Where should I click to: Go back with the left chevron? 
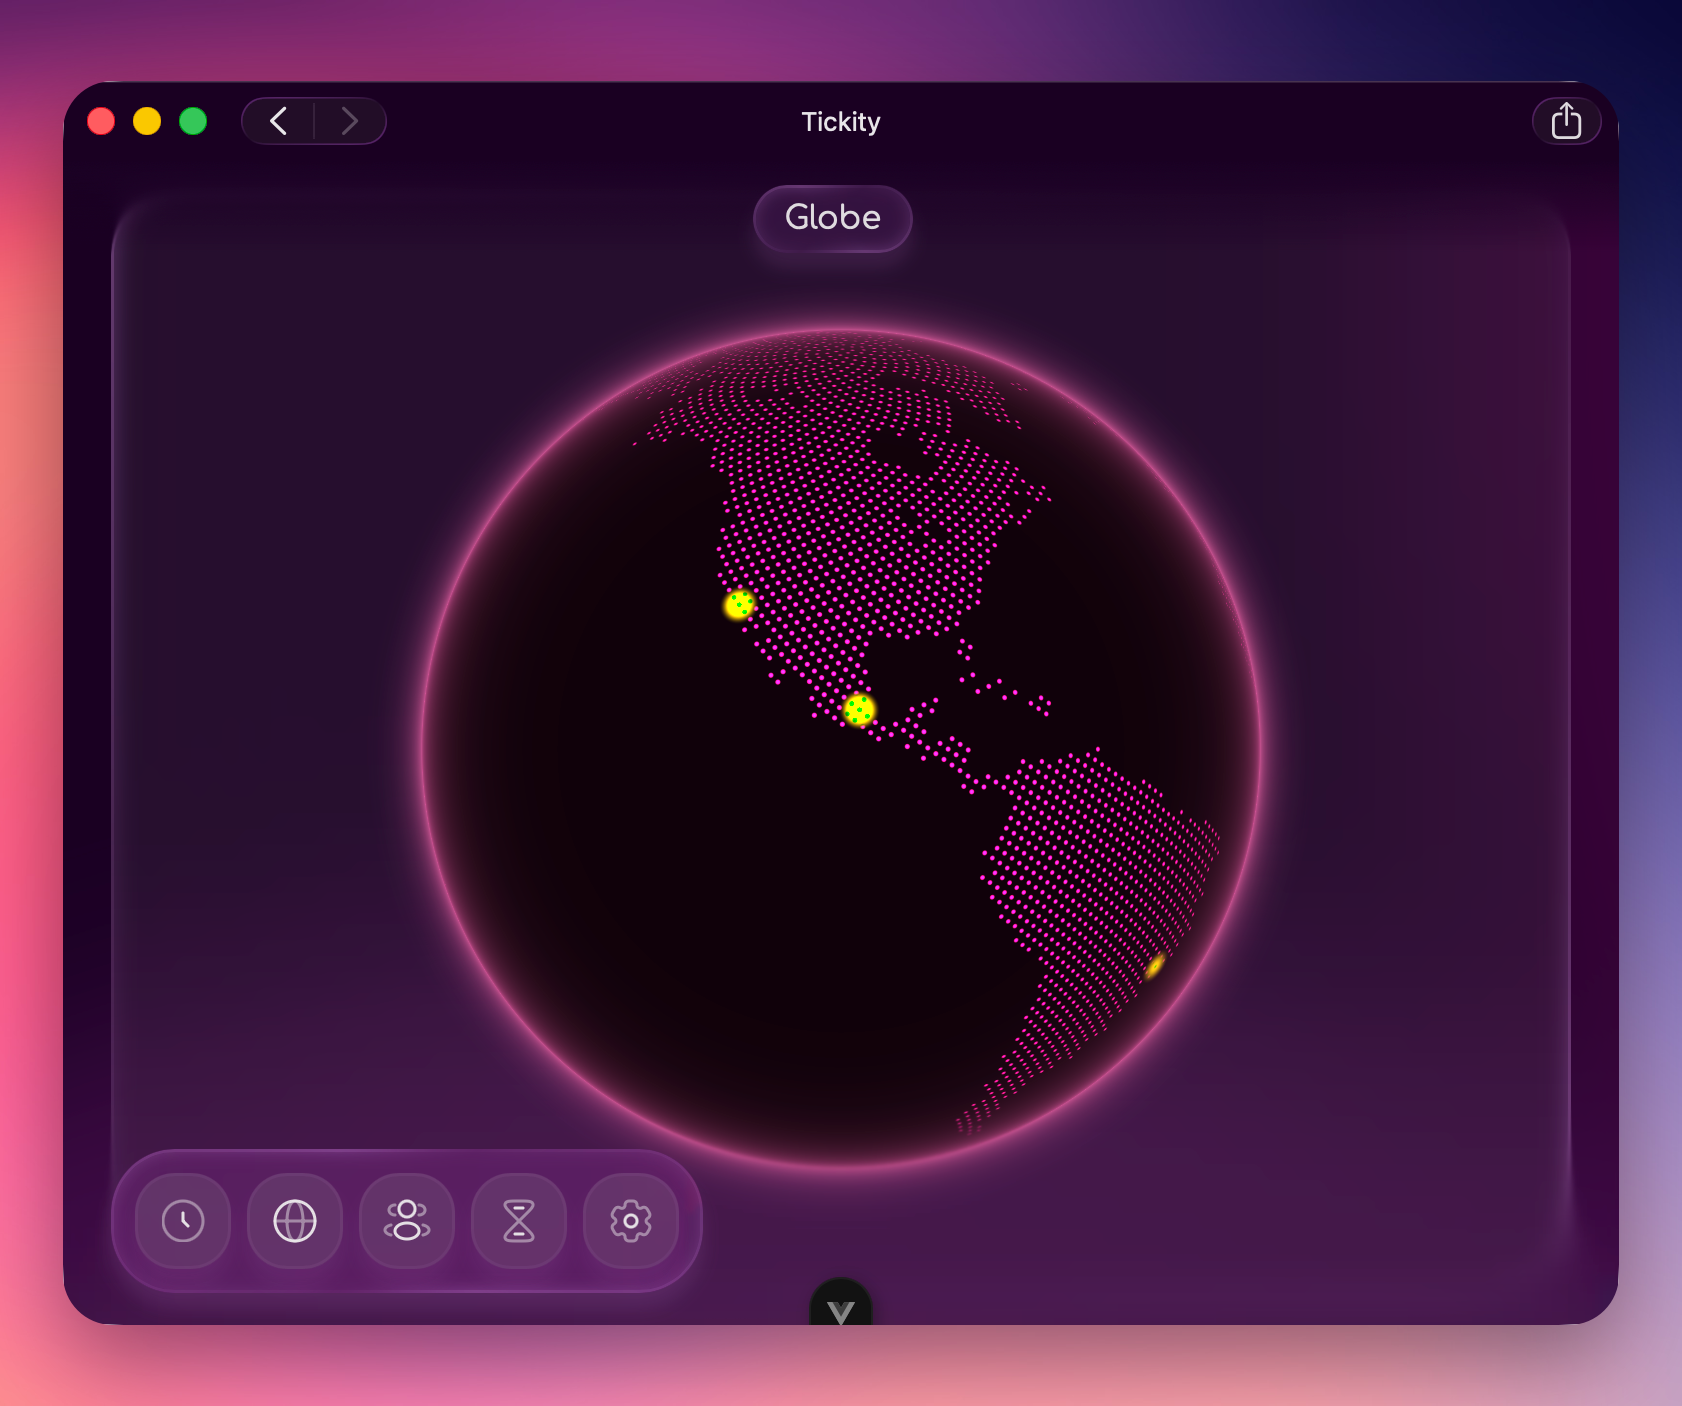(x=279, y=121)
